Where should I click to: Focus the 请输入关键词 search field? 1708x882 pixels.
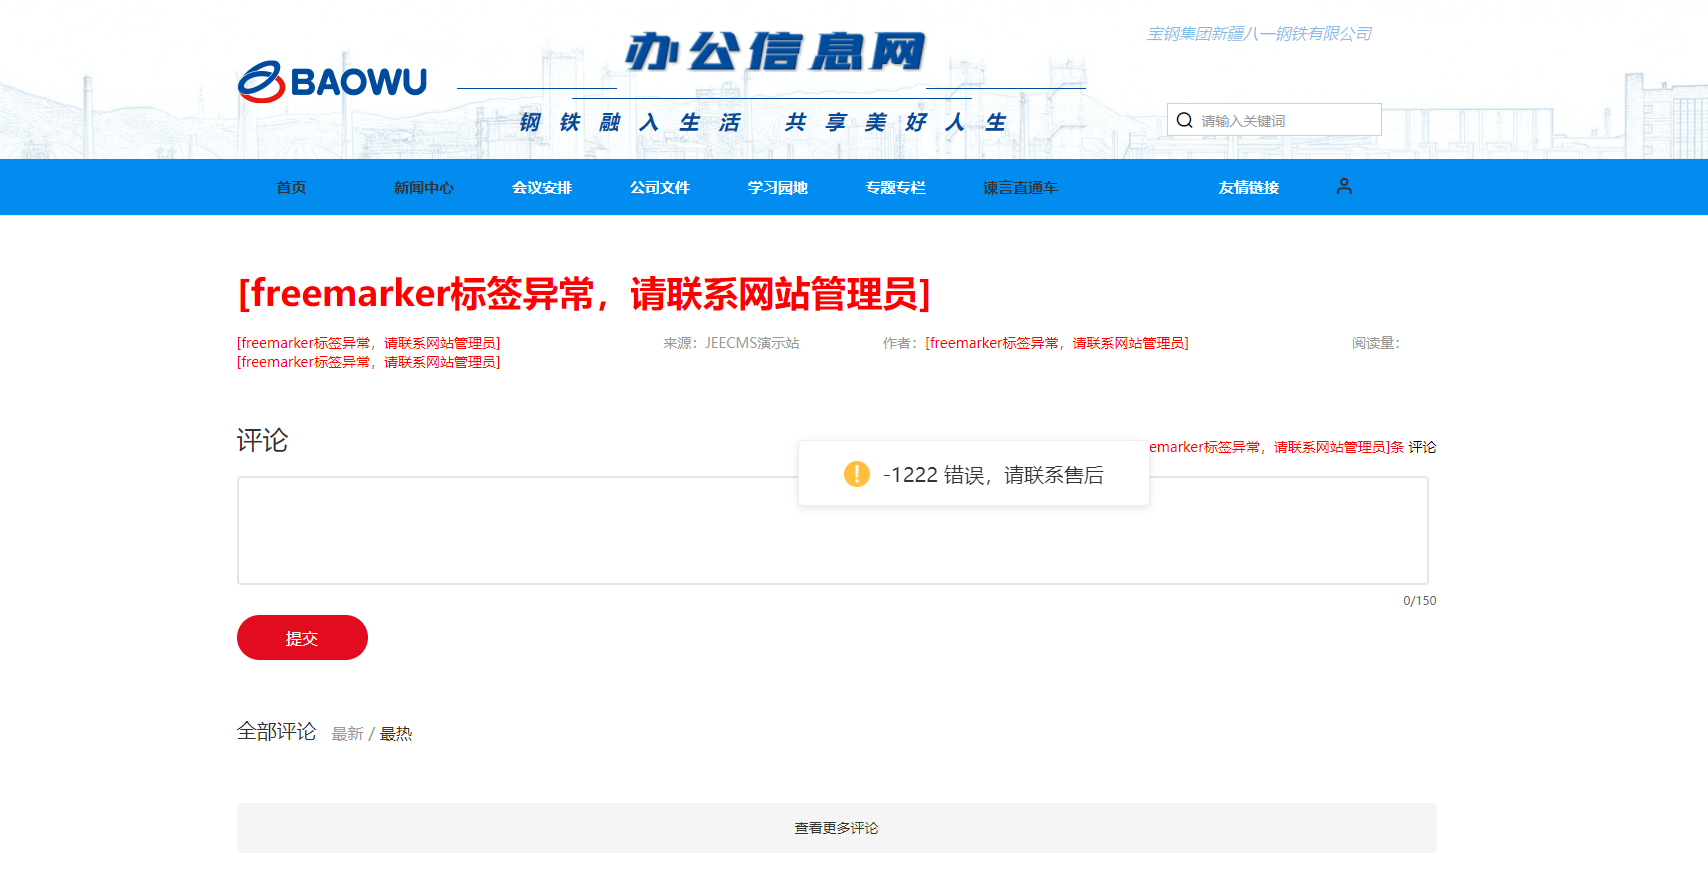coord(1274,120)
